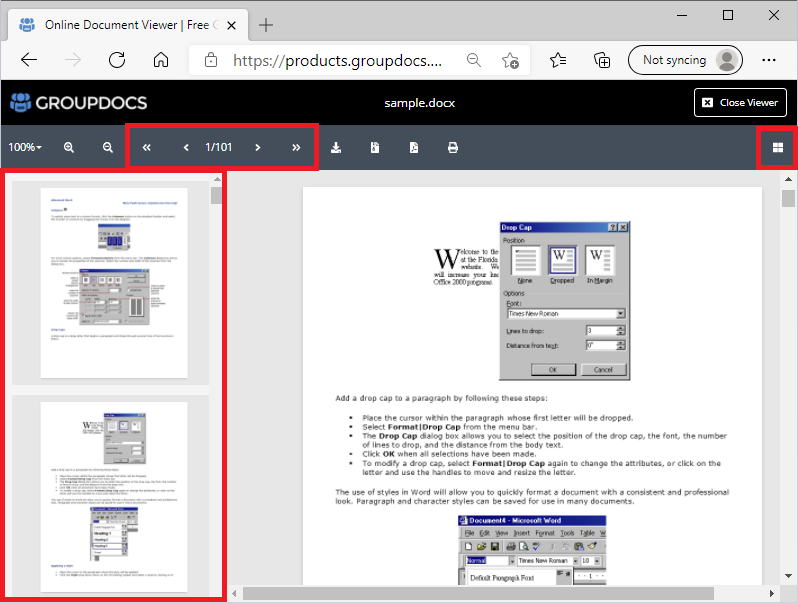
Task: Open the 100% zoom level dropdown
Action: point(25,147)
